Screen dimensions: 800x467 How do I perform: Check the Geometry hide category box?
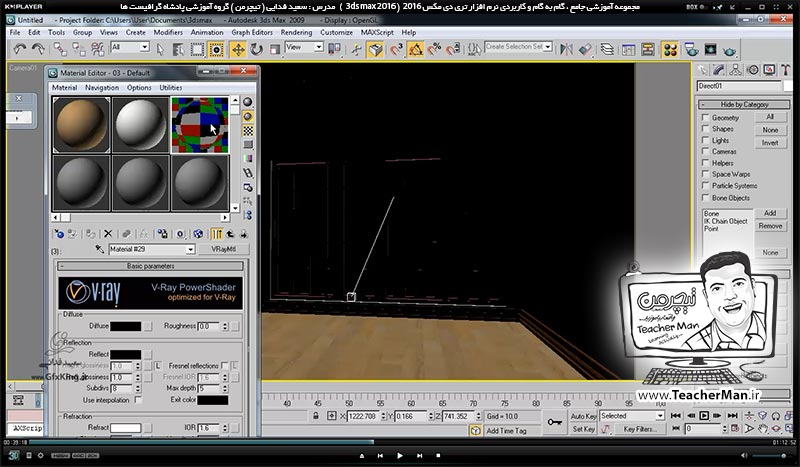[x=706, y=117]
